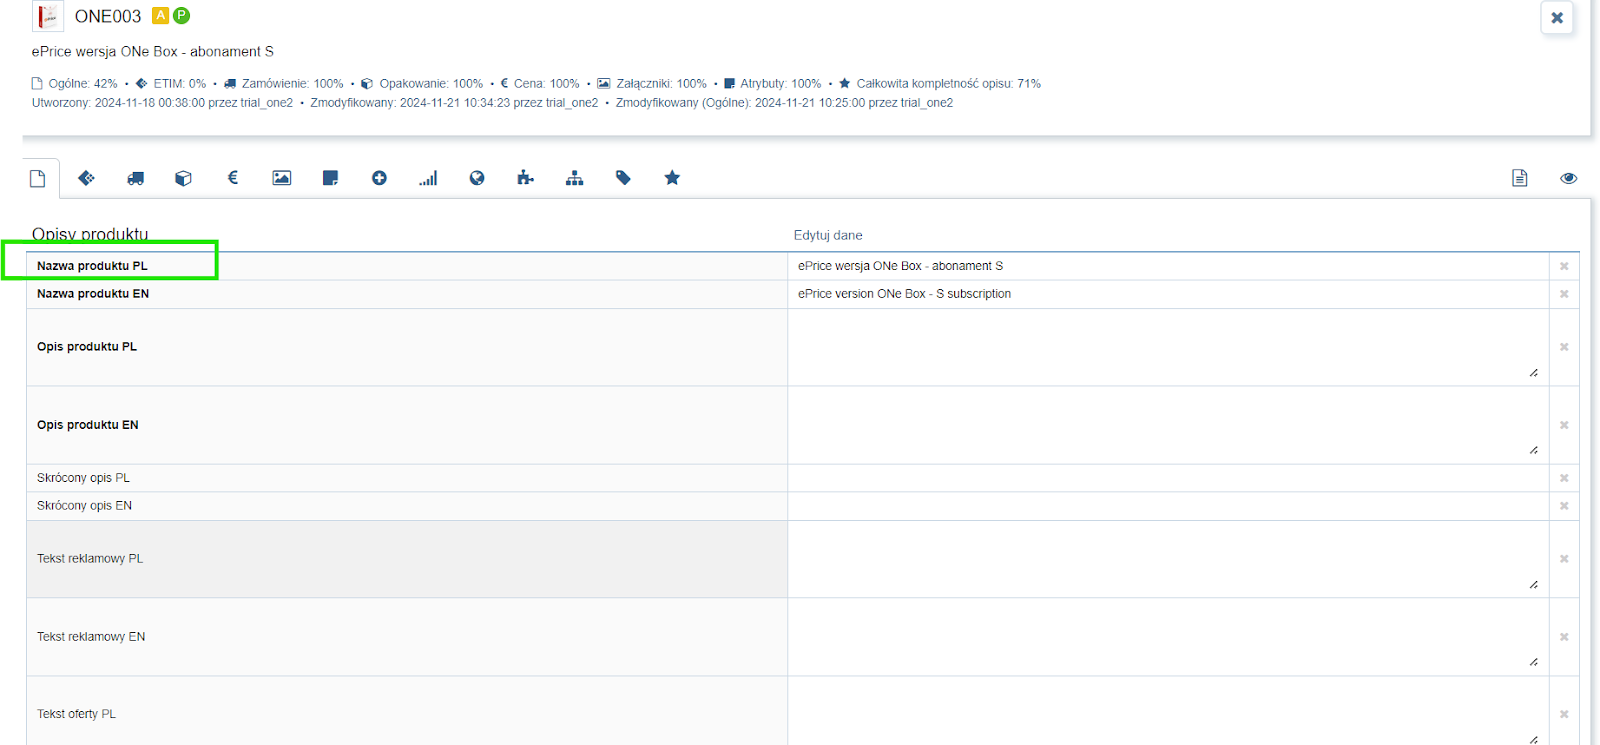Click the Tekst reklamowy EN resize handle
Screen dimensions: 1600x745
(1534, 662)
